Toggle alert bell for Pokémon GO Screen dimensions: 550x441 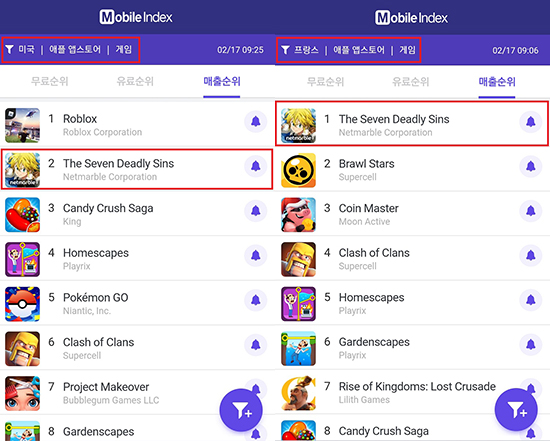(256, 300)
